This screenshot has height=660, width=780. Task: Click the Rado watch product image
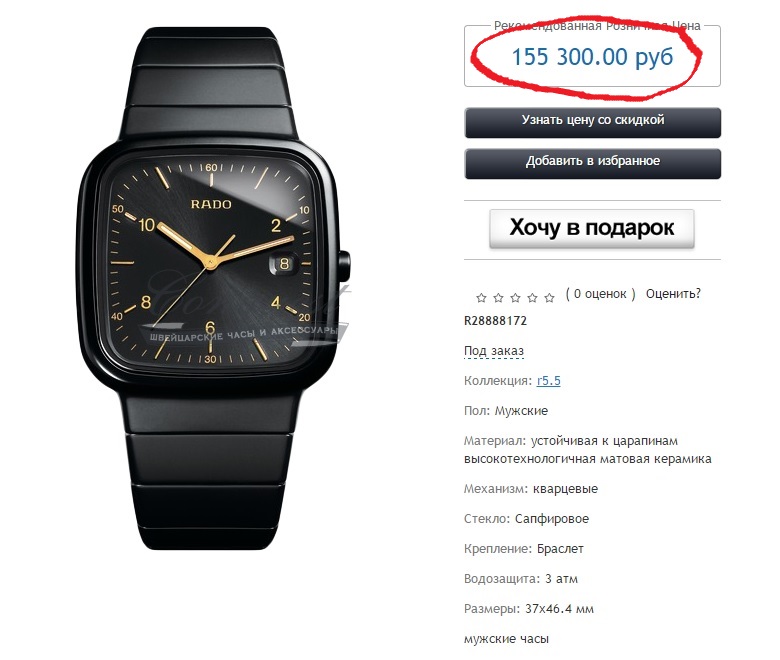point(214,288)
